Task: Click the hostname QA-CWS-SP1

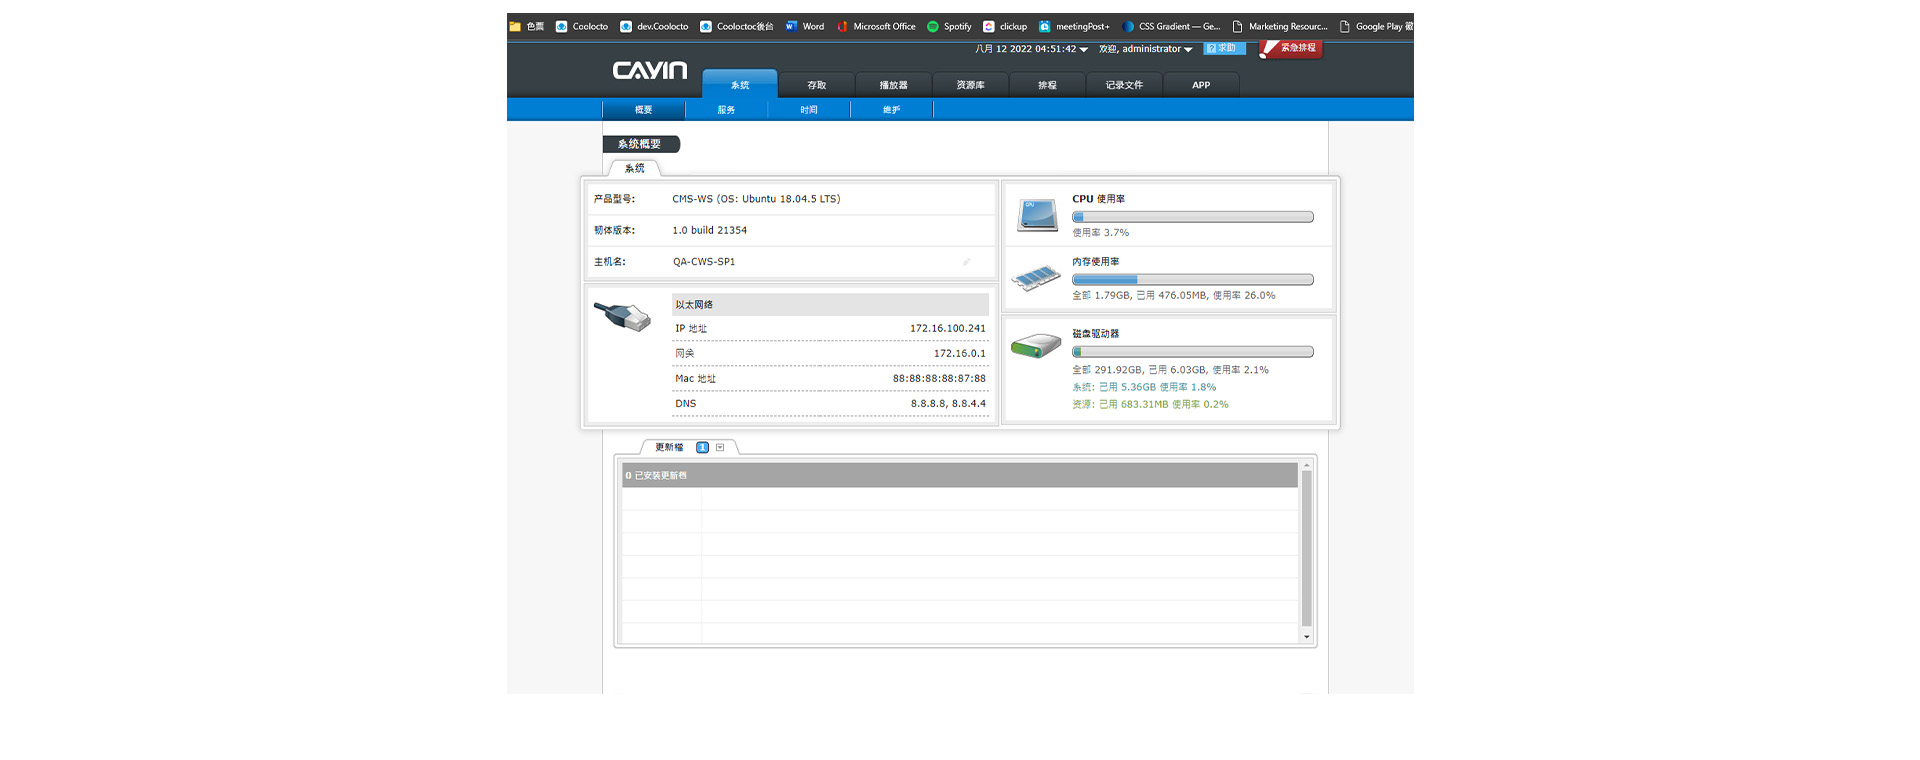Action: pos(703,262)
